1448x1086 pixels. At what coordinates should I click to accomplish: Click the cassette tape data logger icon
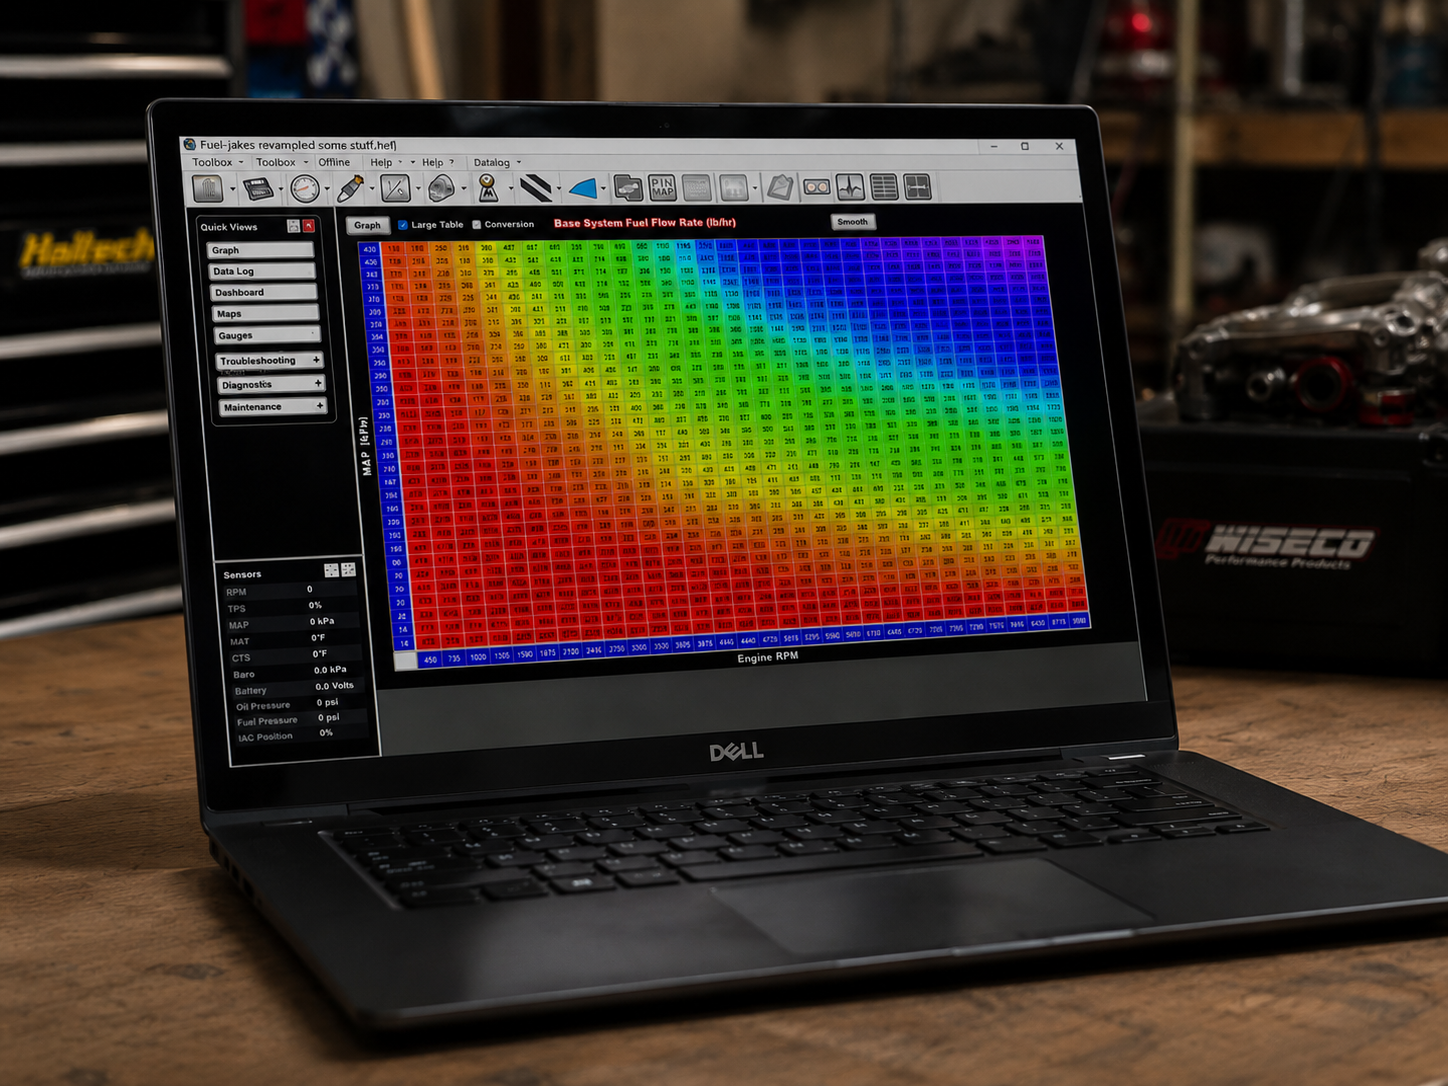[817, 187]
